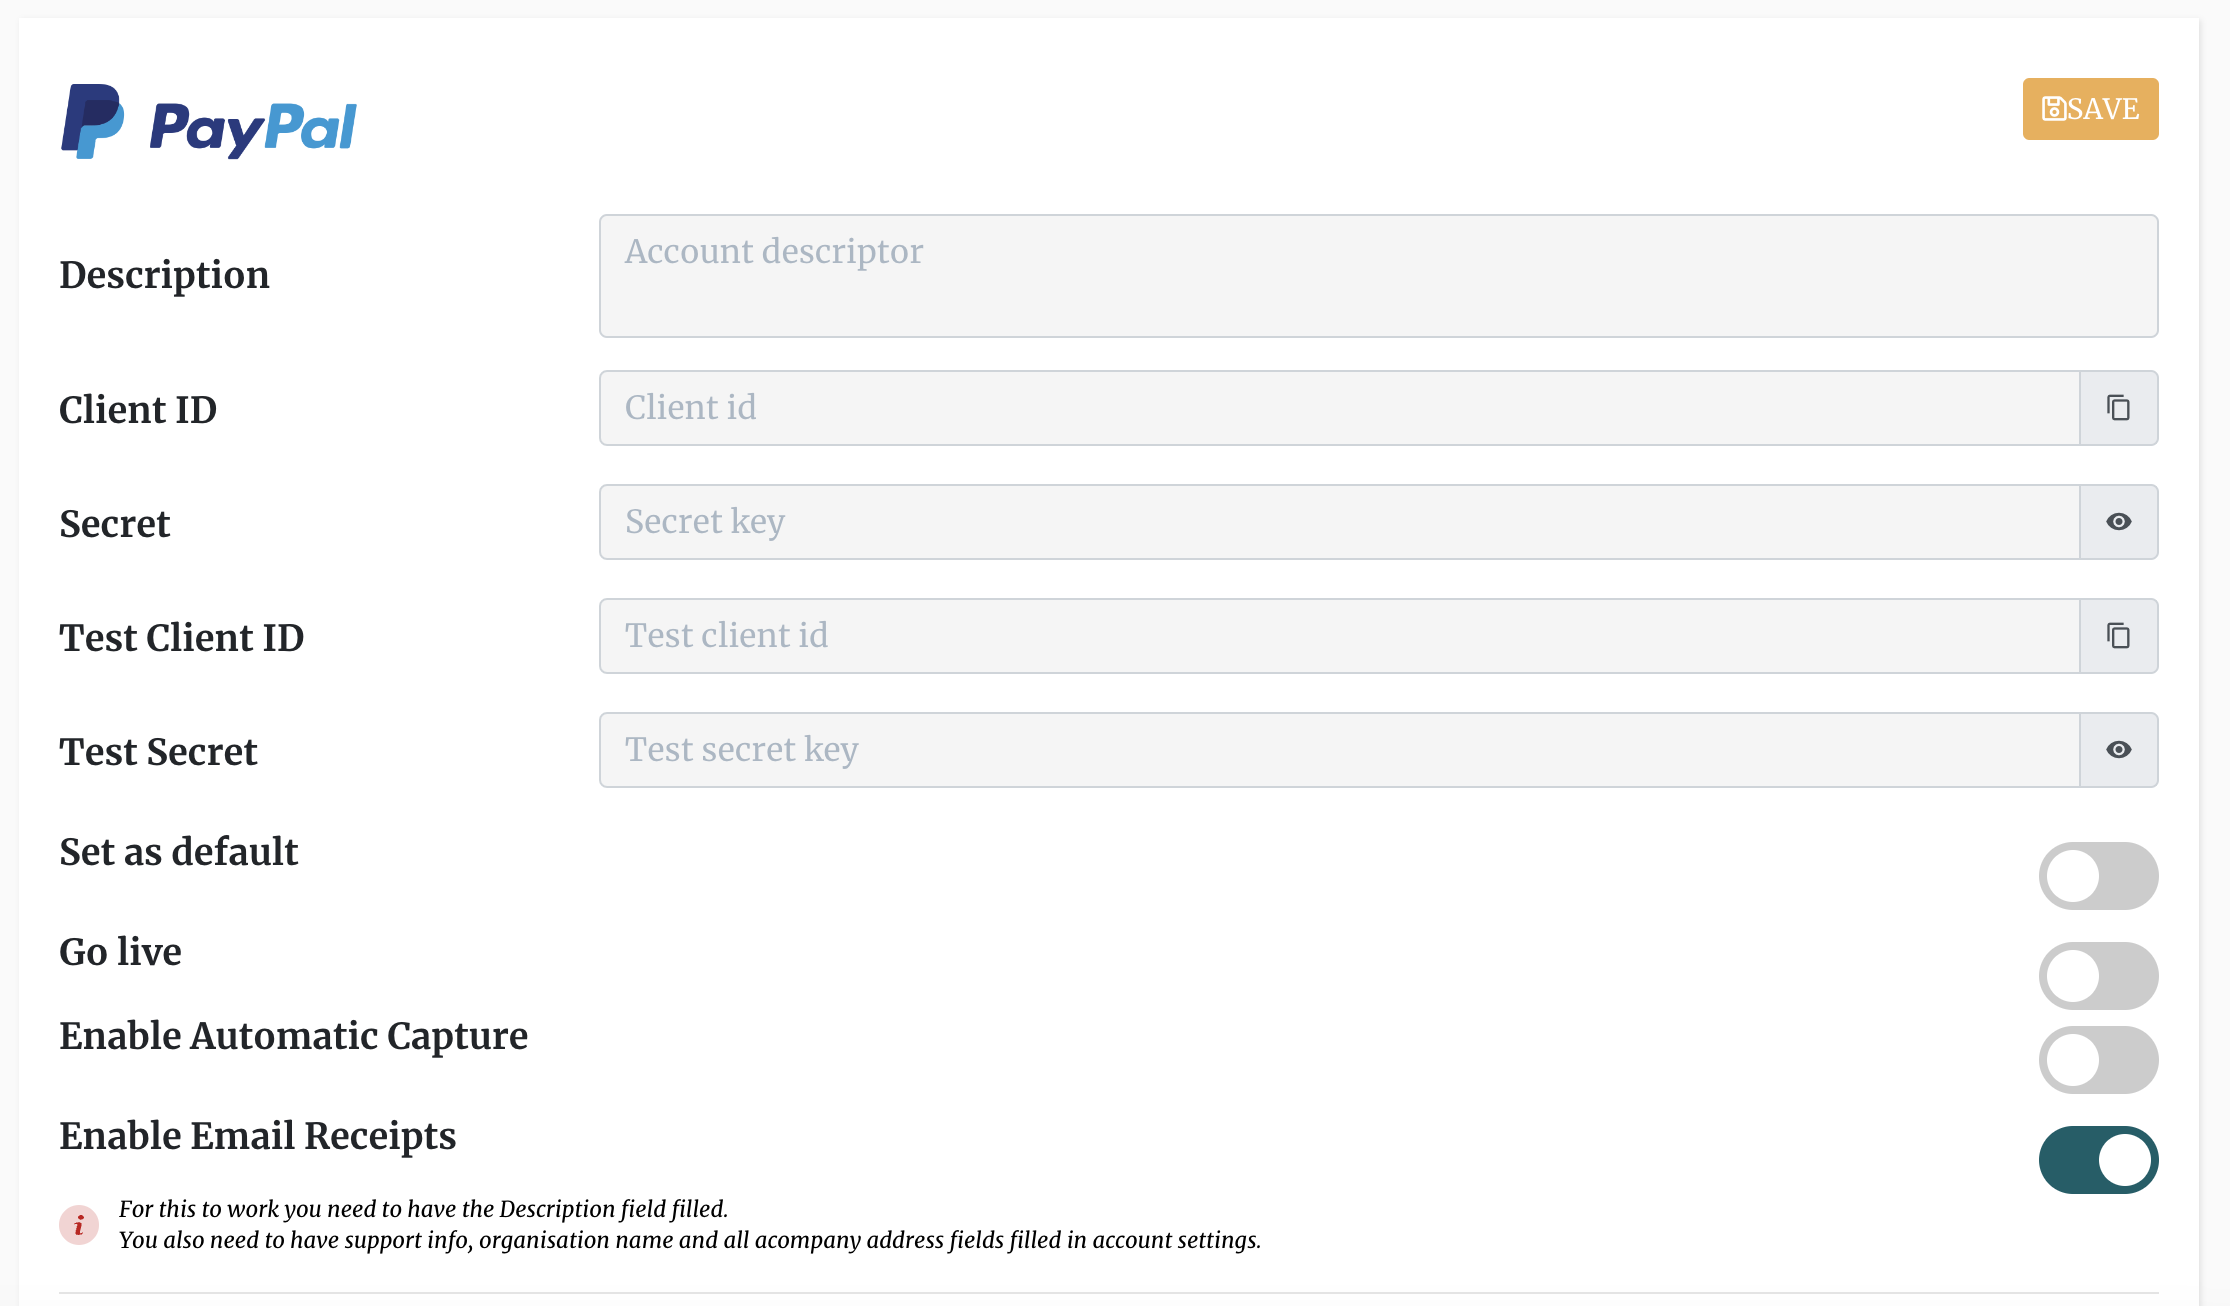
Task: Select the Test client id field
Action: click(1339, 636)
